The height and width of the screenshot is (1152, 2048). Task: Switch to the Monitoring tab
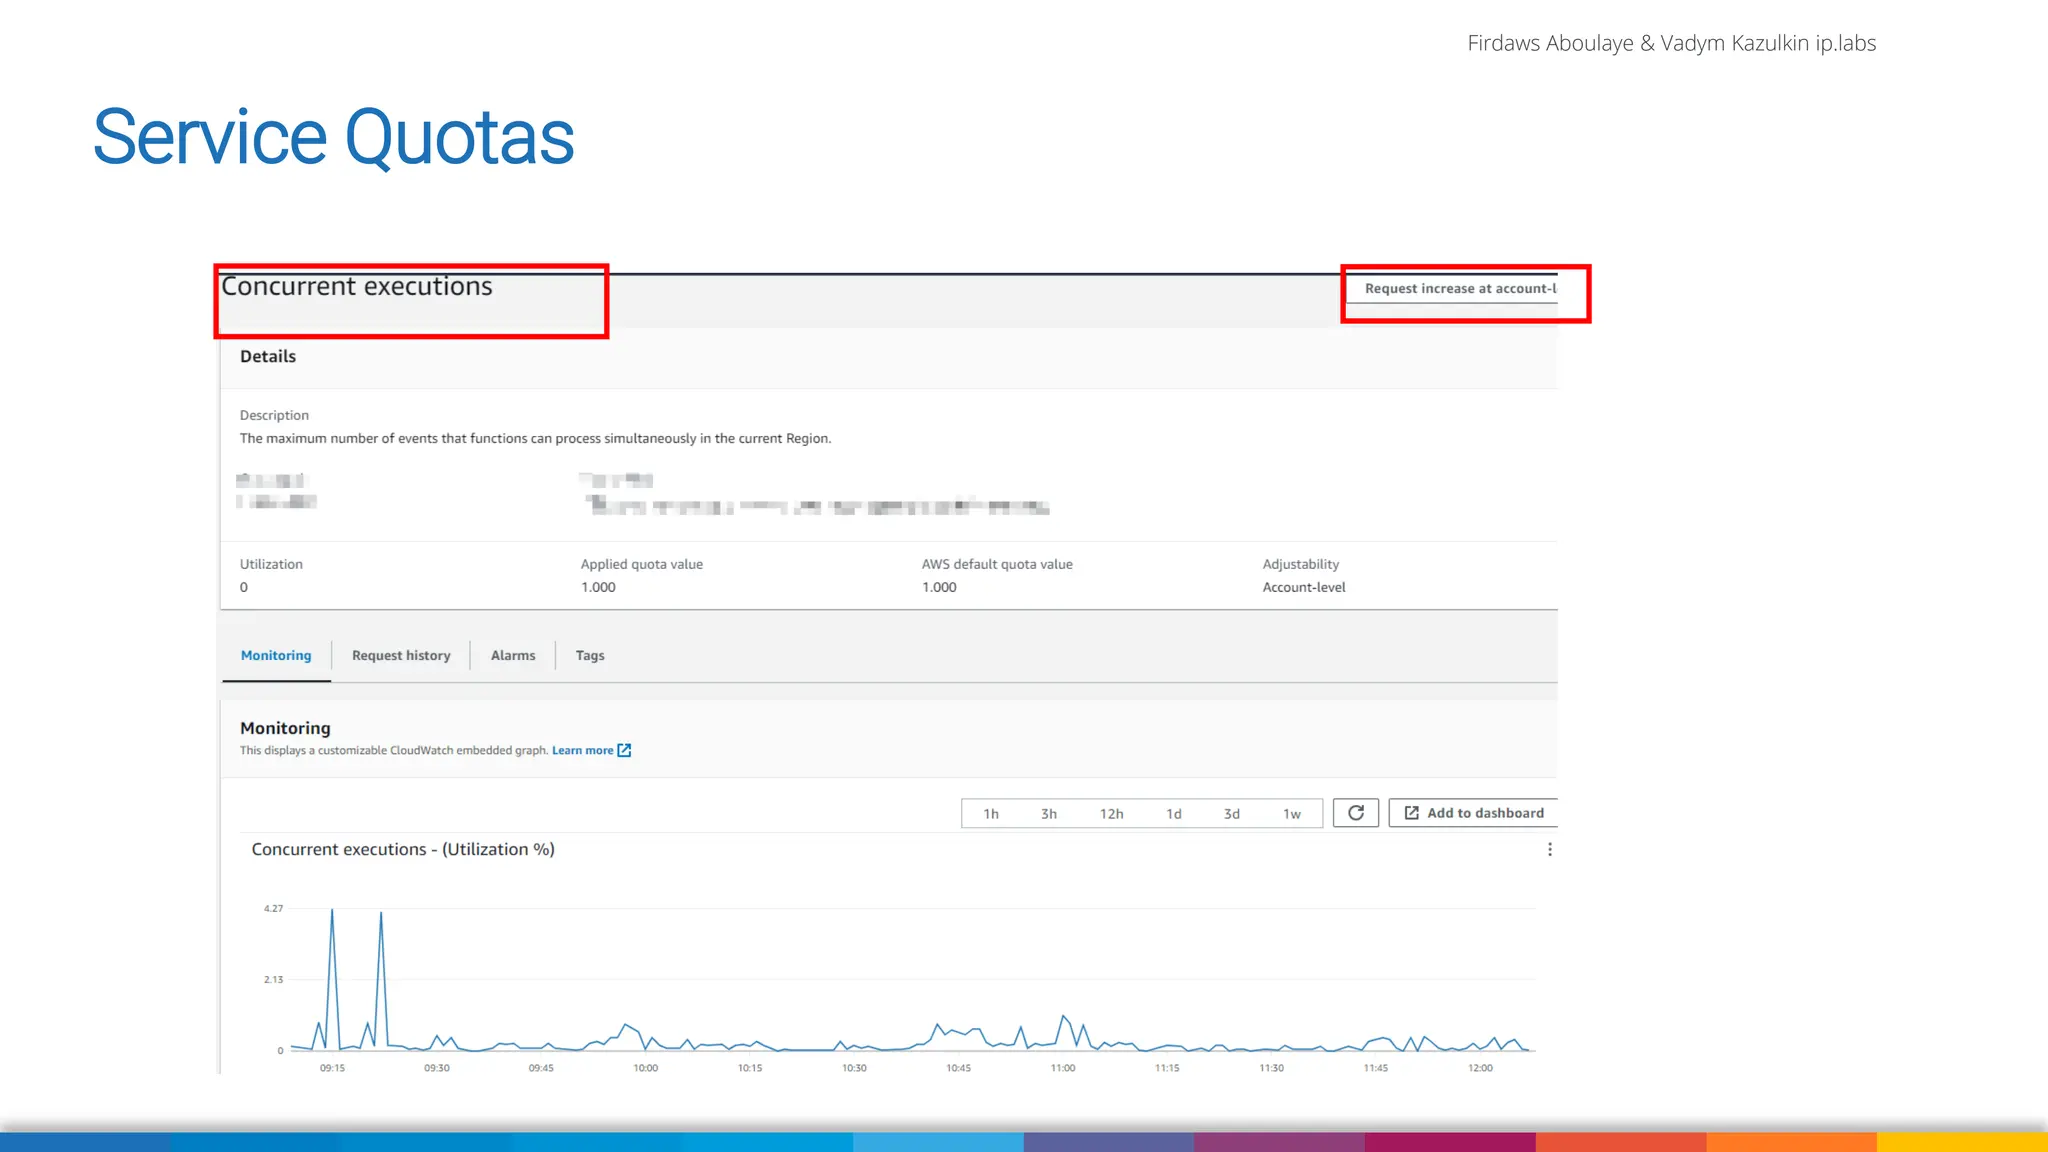pyautogui.click(x=276, y=655)
